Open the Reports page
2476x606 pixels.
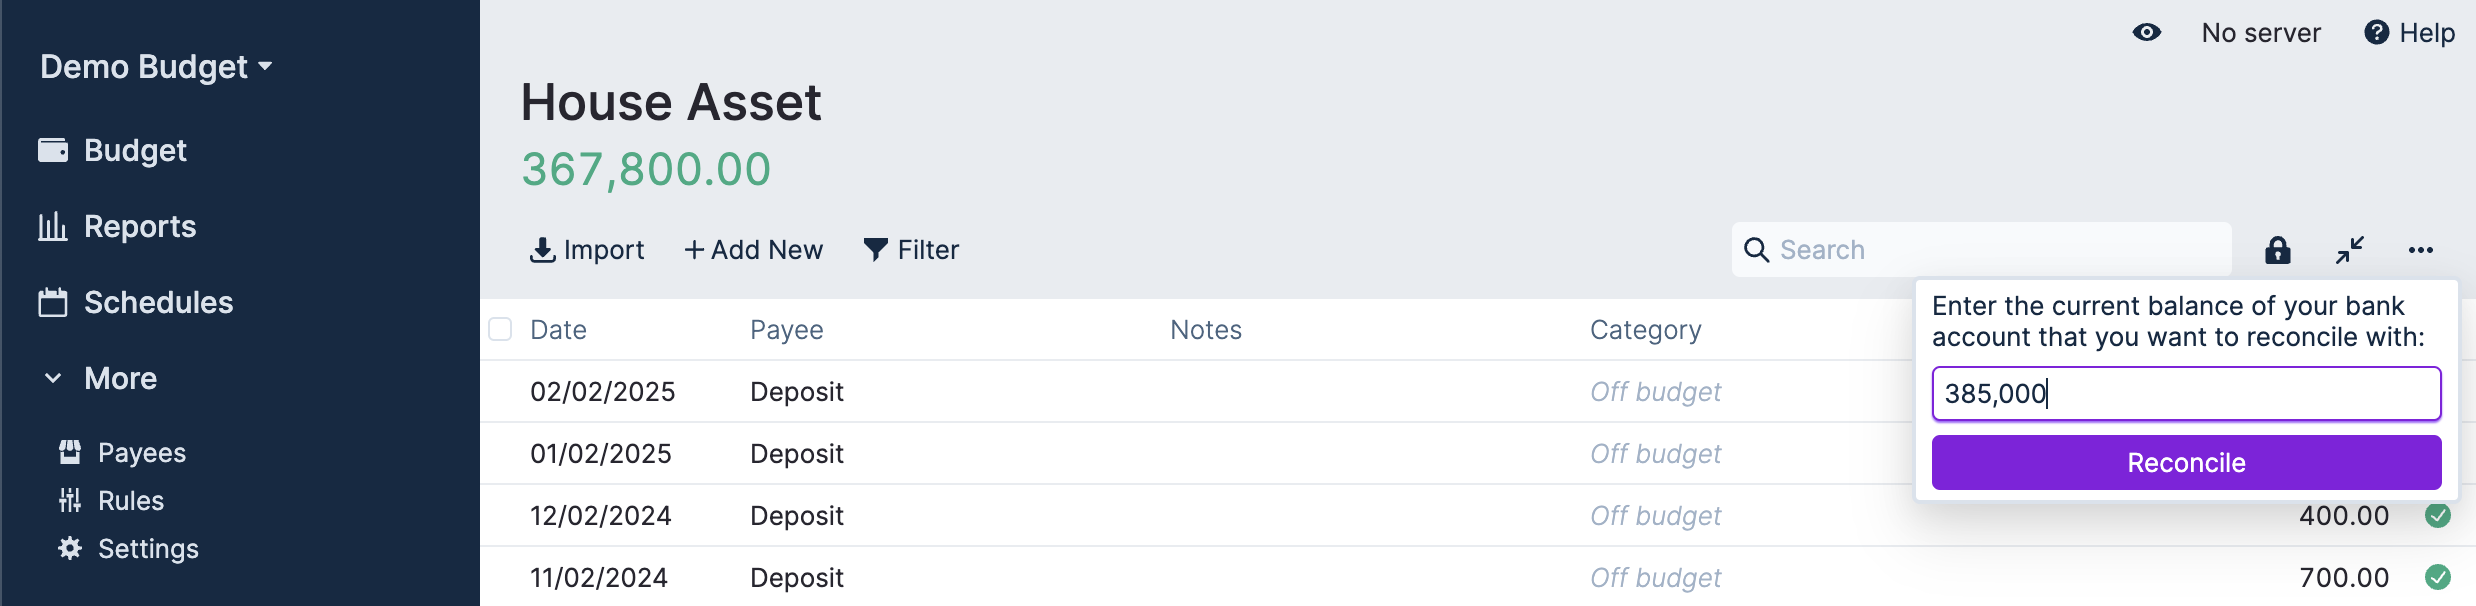[139, 227]
